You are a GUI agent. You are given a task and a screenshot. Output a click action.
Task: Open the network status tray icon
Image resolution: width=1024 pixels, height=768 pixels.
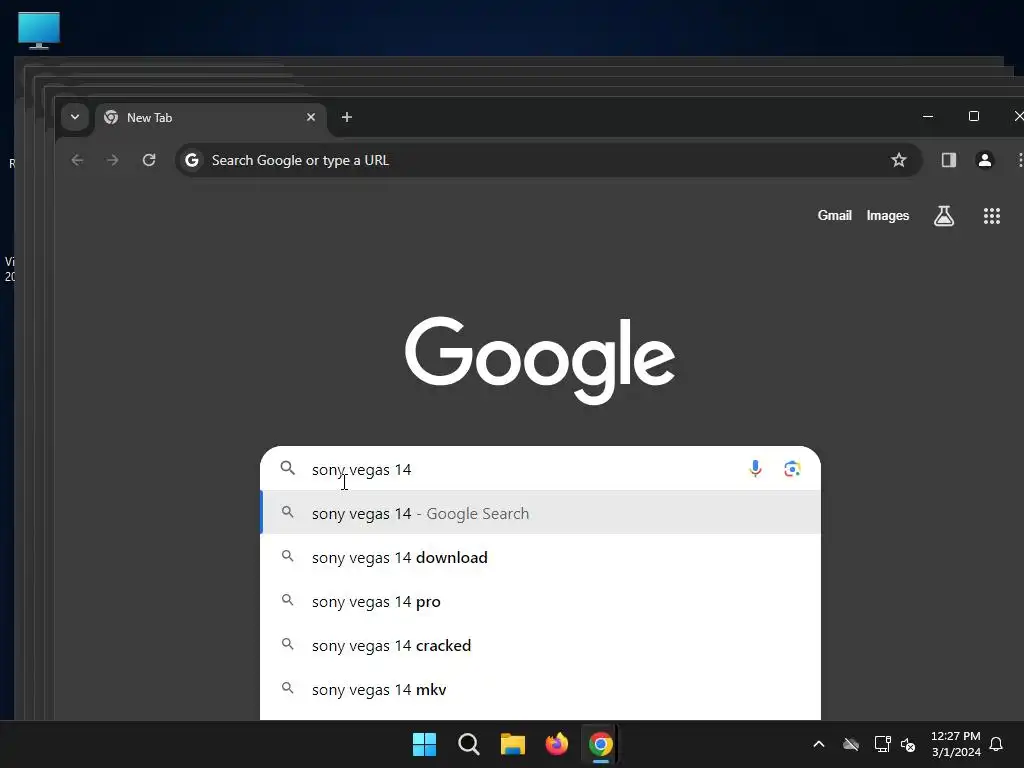coord(882,744)
